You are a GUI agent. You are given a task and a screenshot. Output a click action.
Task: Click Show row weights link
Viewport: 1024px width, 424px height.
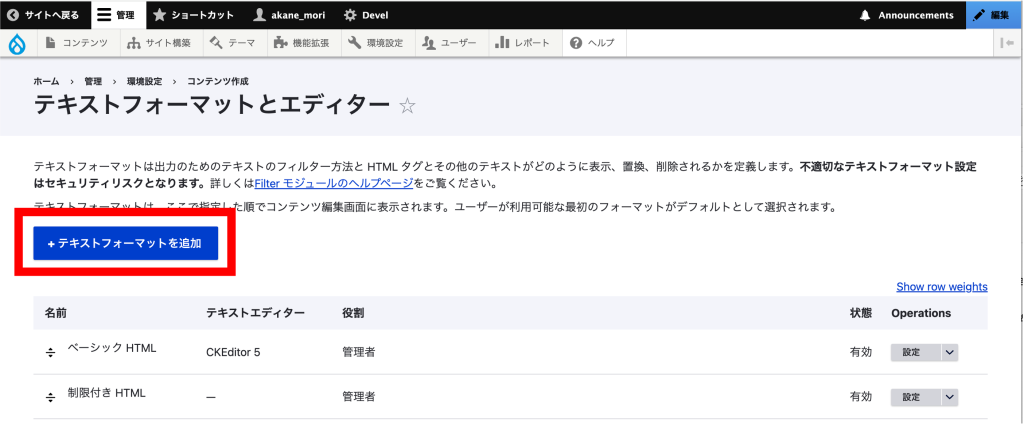(x=941, y=287)
